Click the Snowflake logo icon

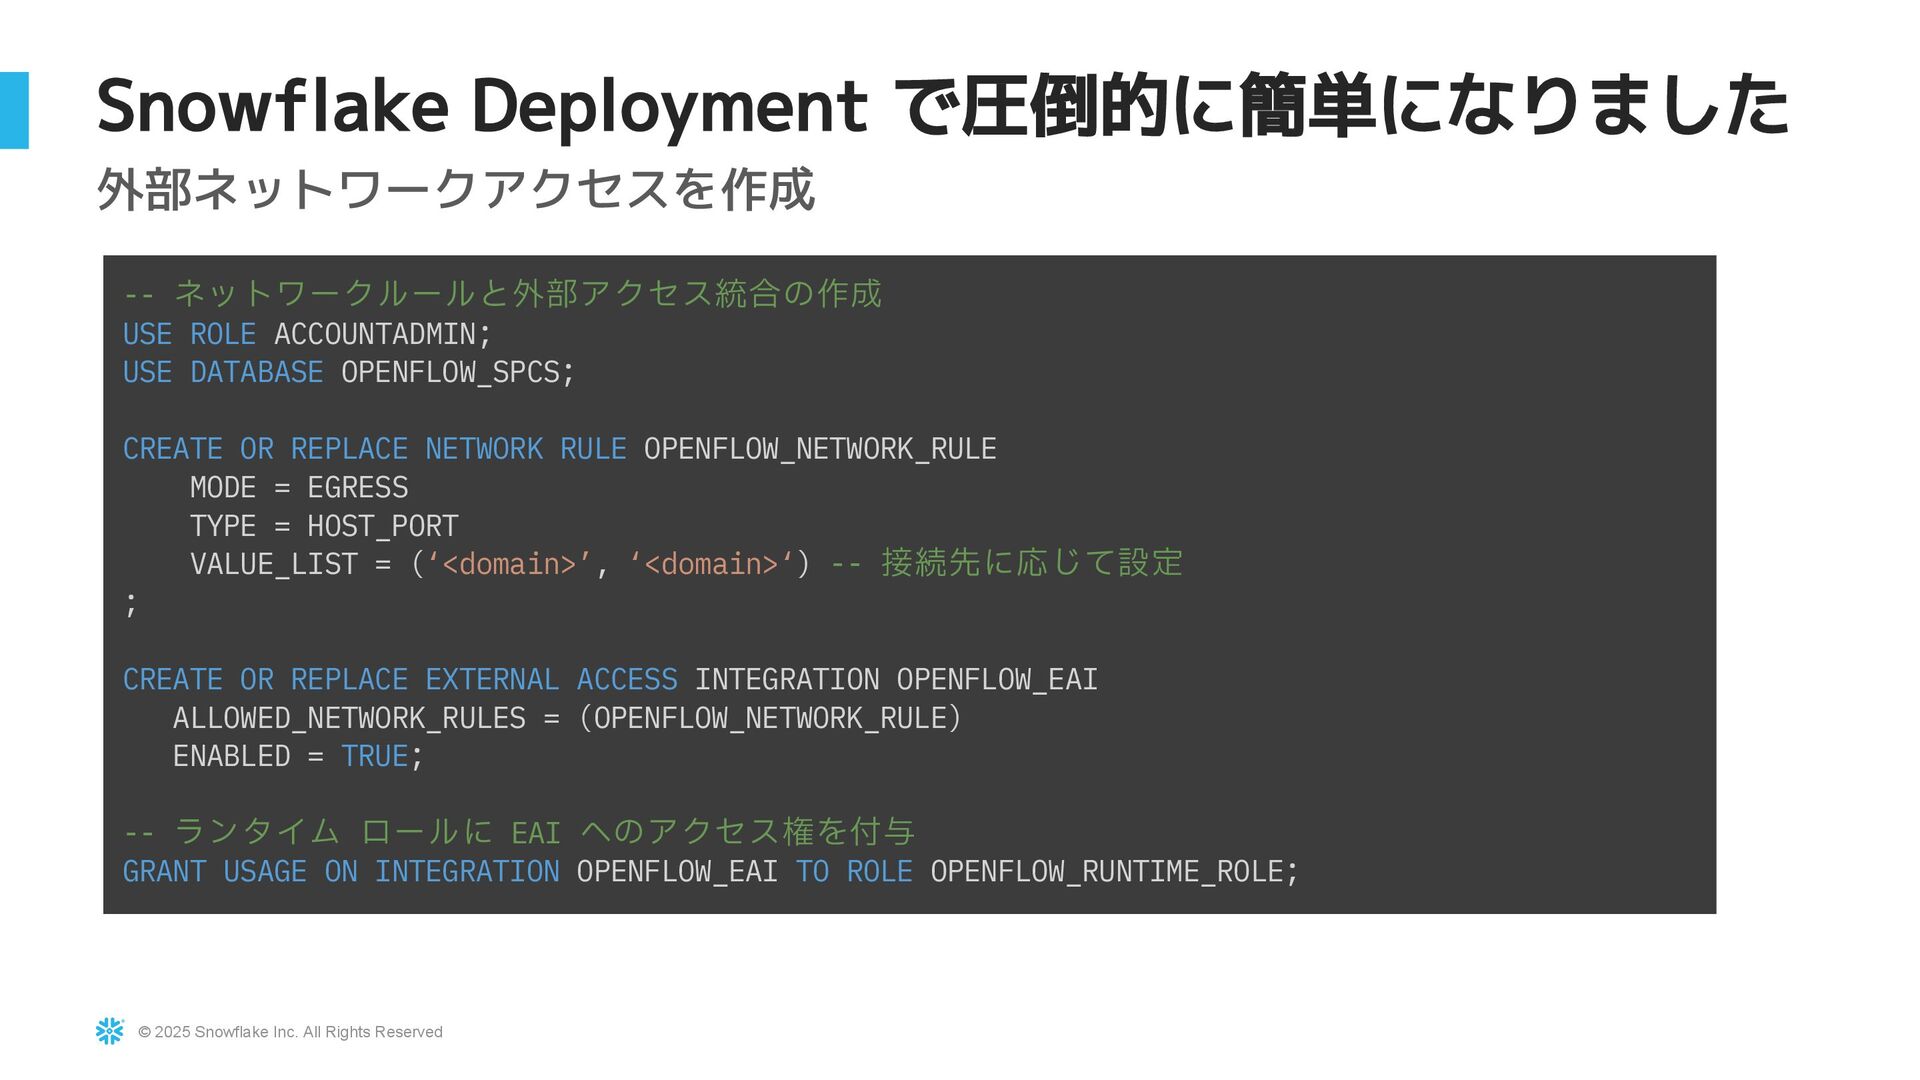coord(109,1031)
